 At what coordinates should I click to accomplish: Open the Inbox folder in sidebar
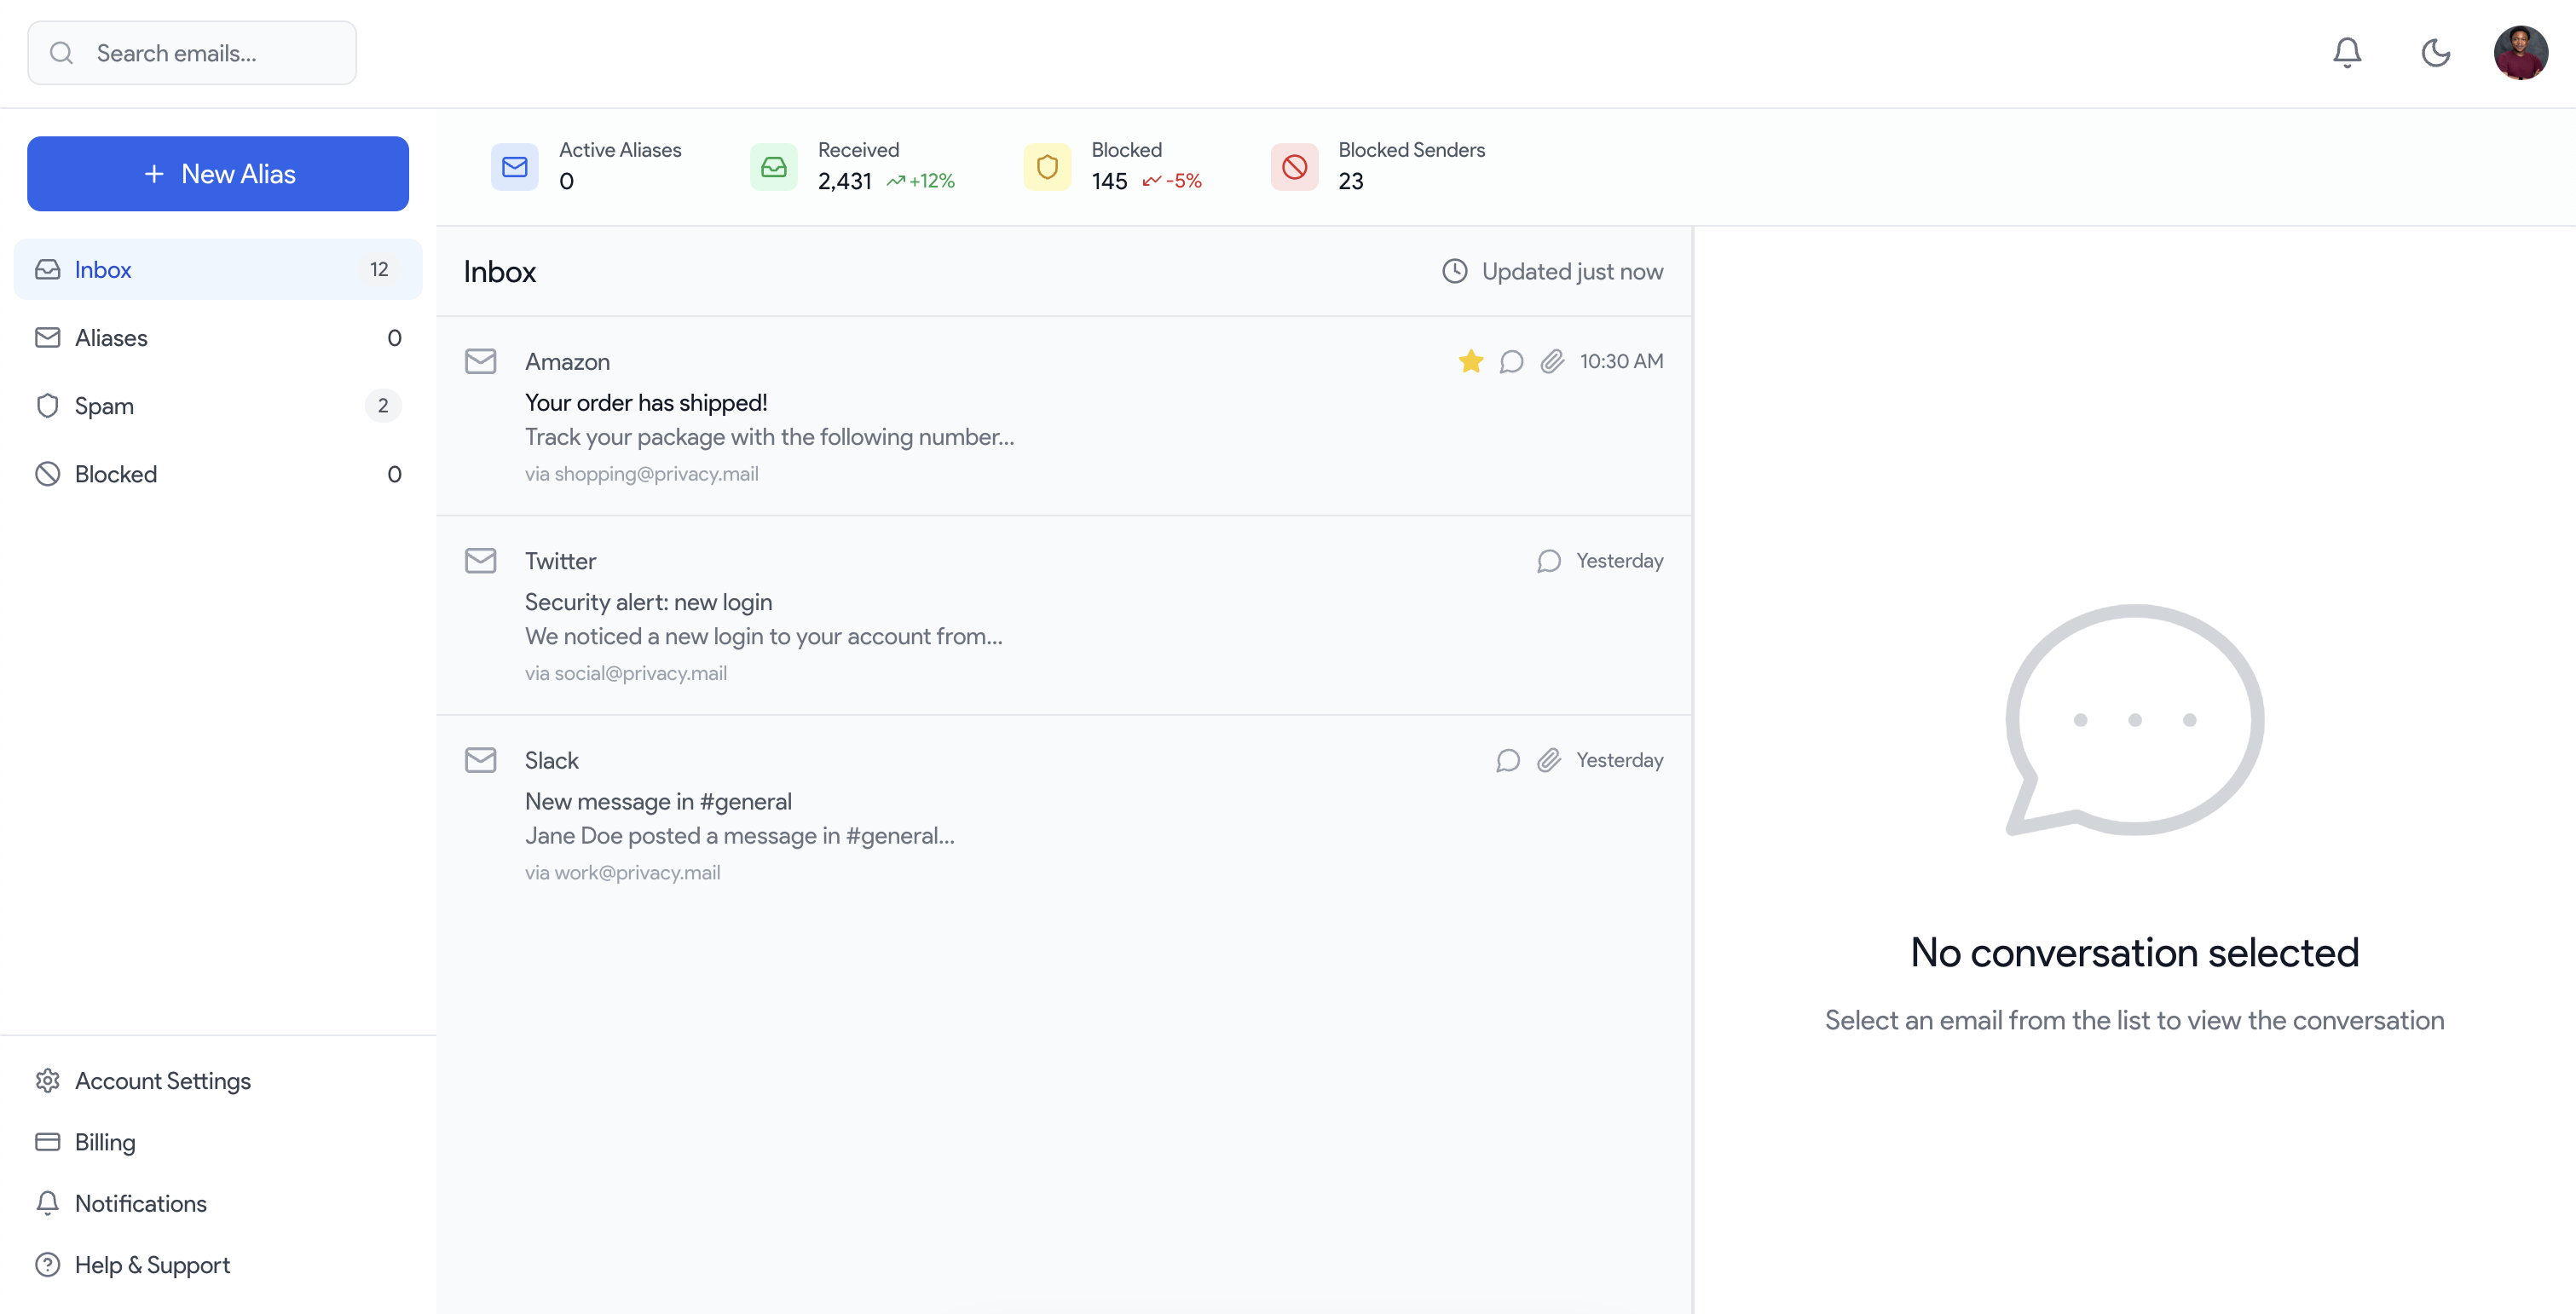218,269
